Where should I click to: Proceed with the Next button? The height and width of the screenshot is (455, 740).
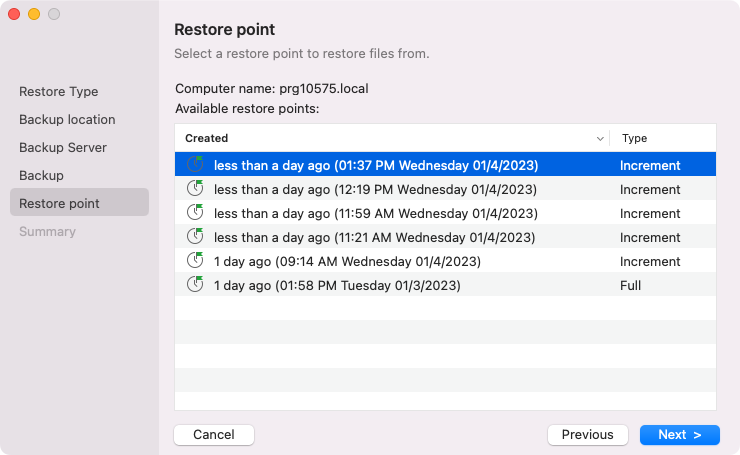pos(679,434)
